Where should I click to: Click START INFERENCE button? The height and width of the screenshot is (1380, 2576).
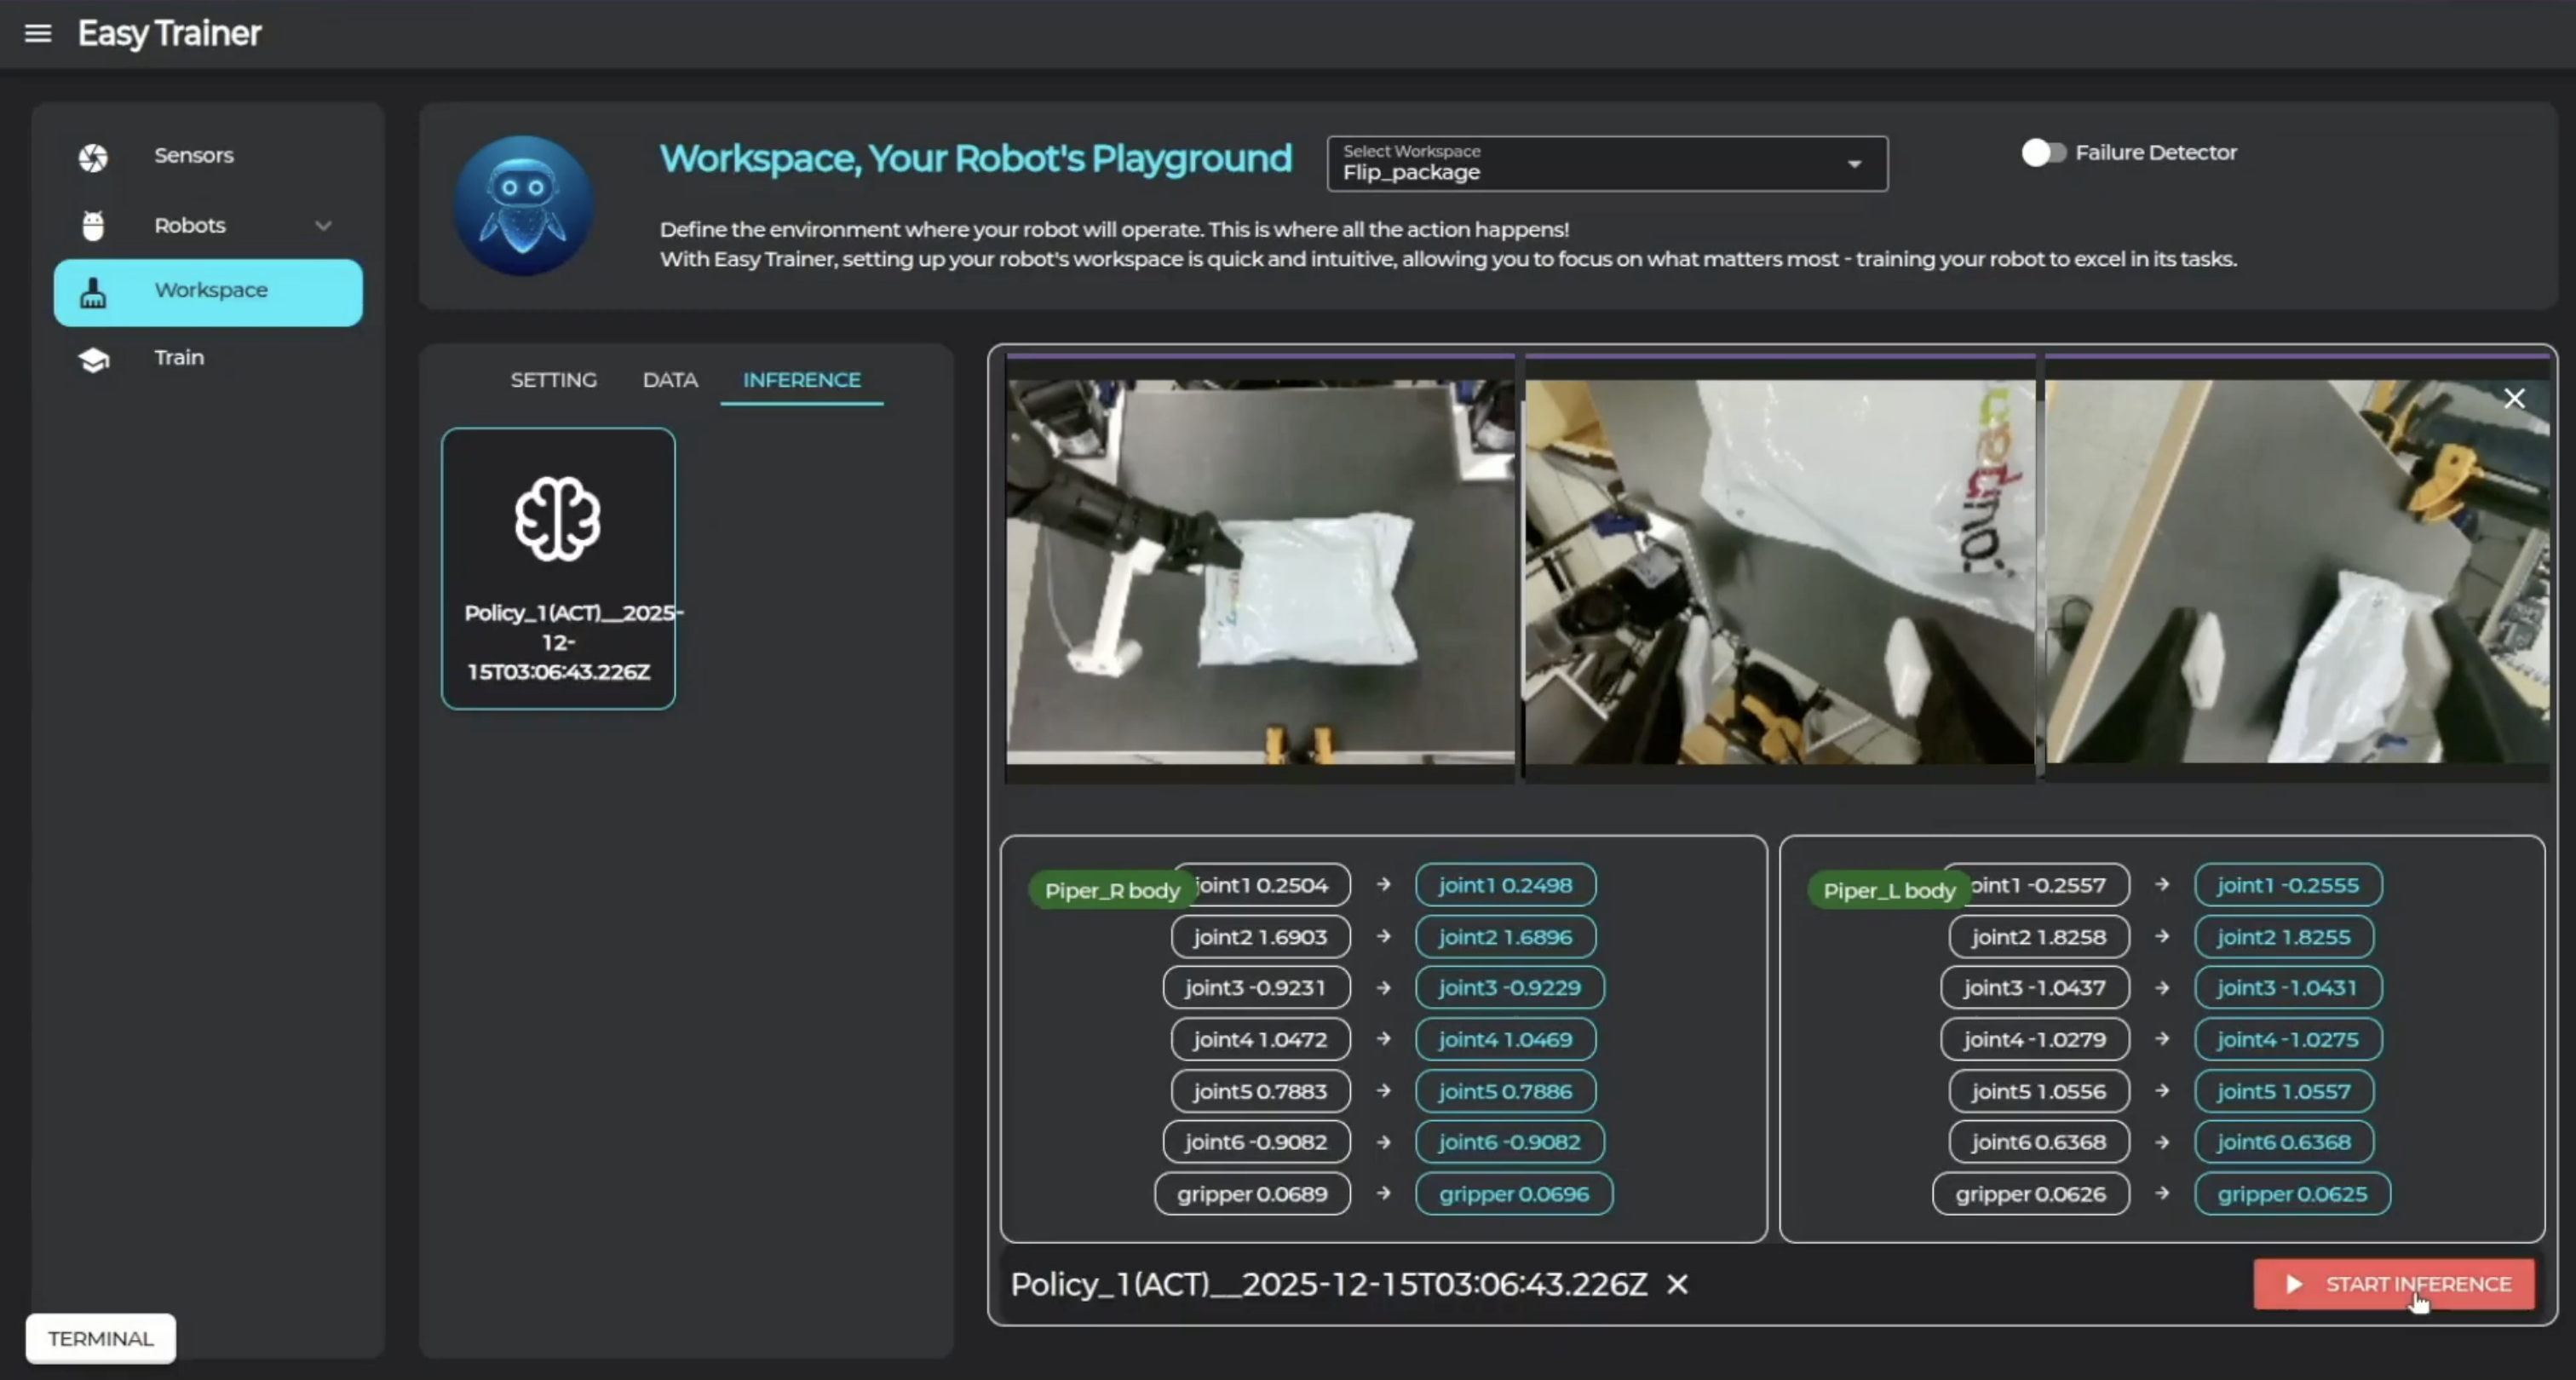coord(2394,1284)
